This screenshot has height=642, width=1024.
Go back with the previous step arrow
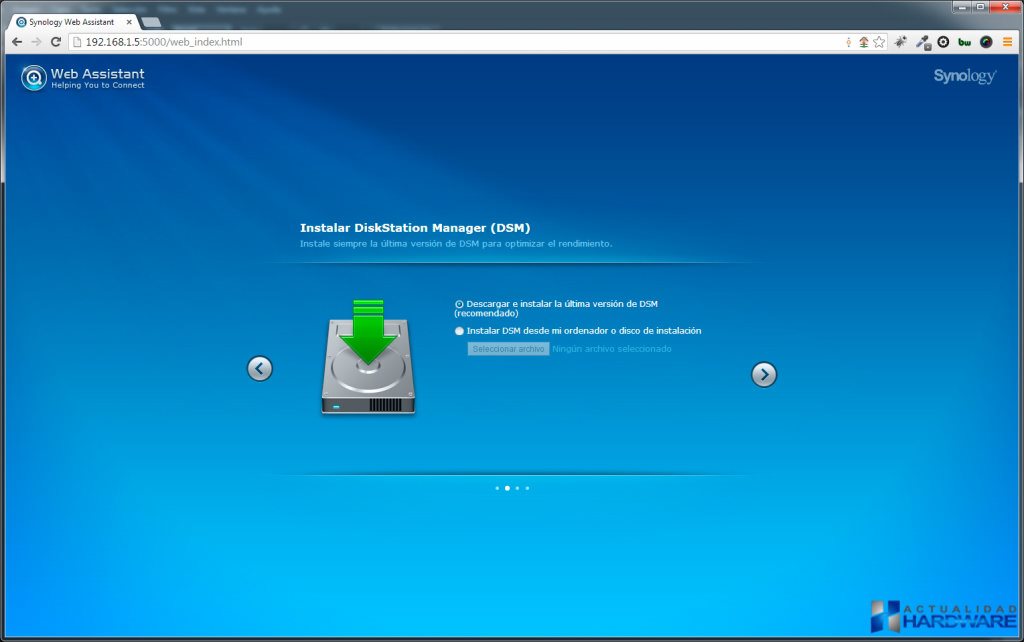259,369
